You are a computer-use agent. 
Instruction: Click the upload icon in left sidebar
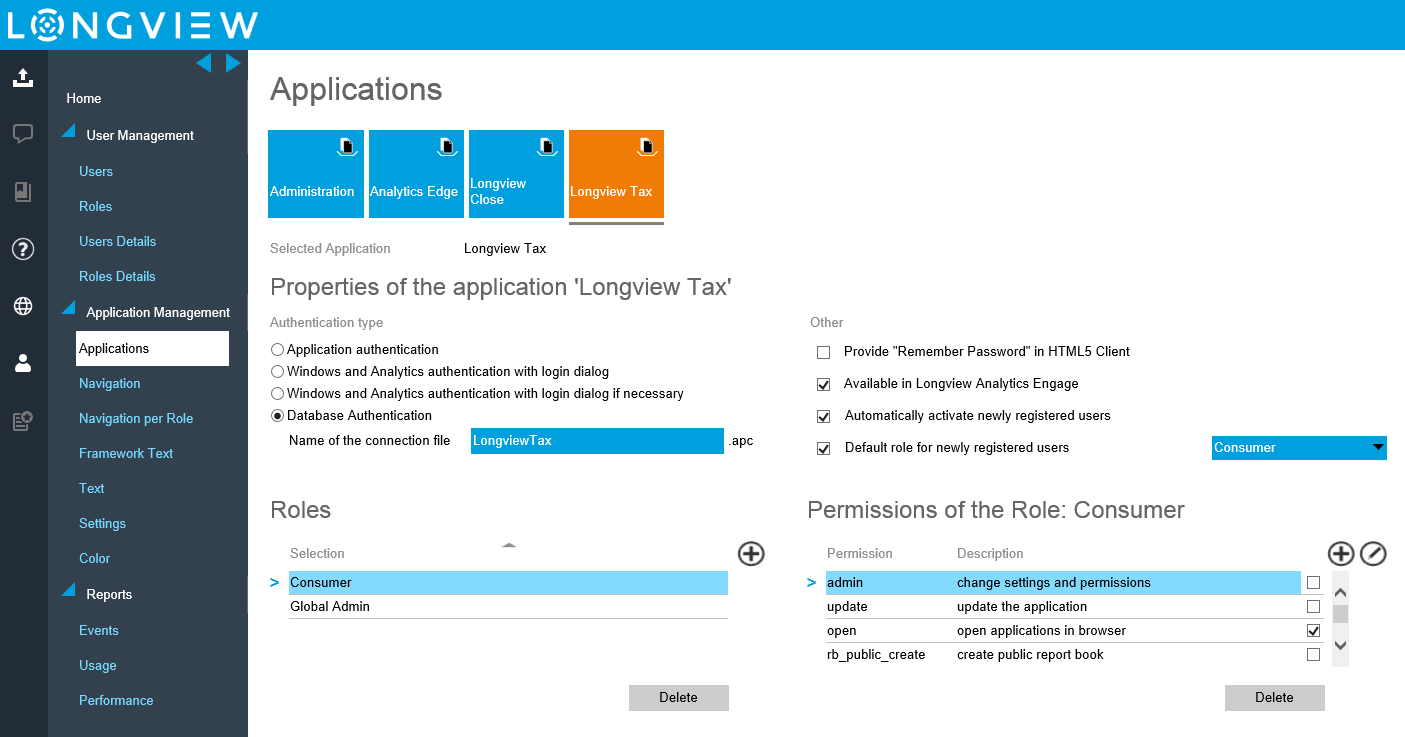[23, 78]
